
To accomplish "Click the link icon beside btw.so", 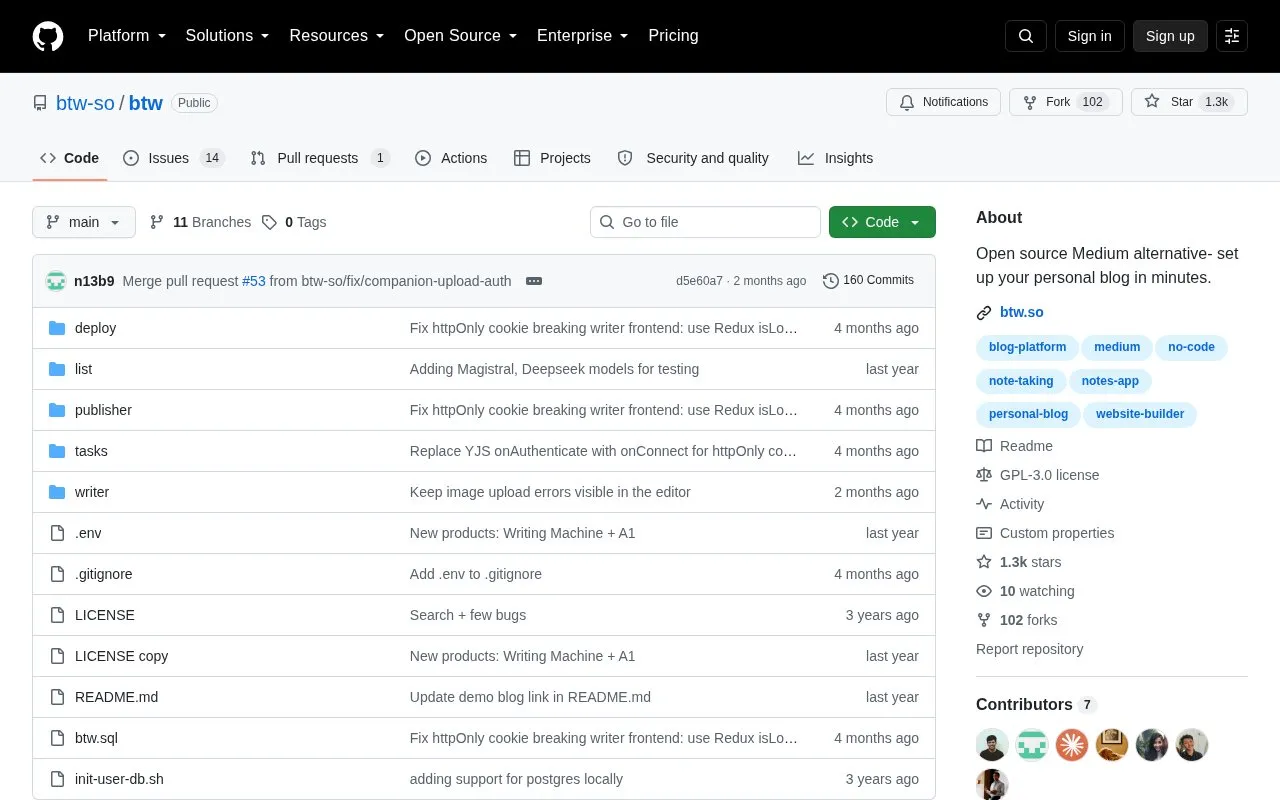I will click(x=984, y=313).
